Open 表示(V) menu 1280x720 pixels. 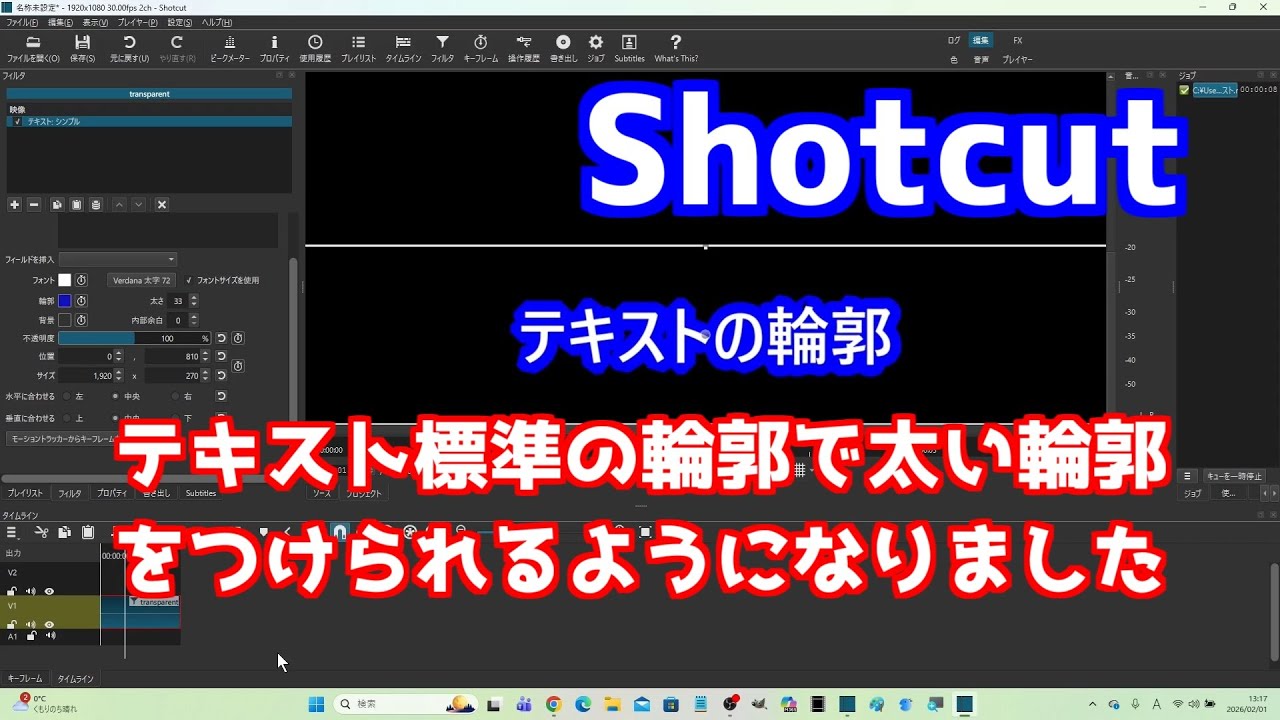(95, 22)
